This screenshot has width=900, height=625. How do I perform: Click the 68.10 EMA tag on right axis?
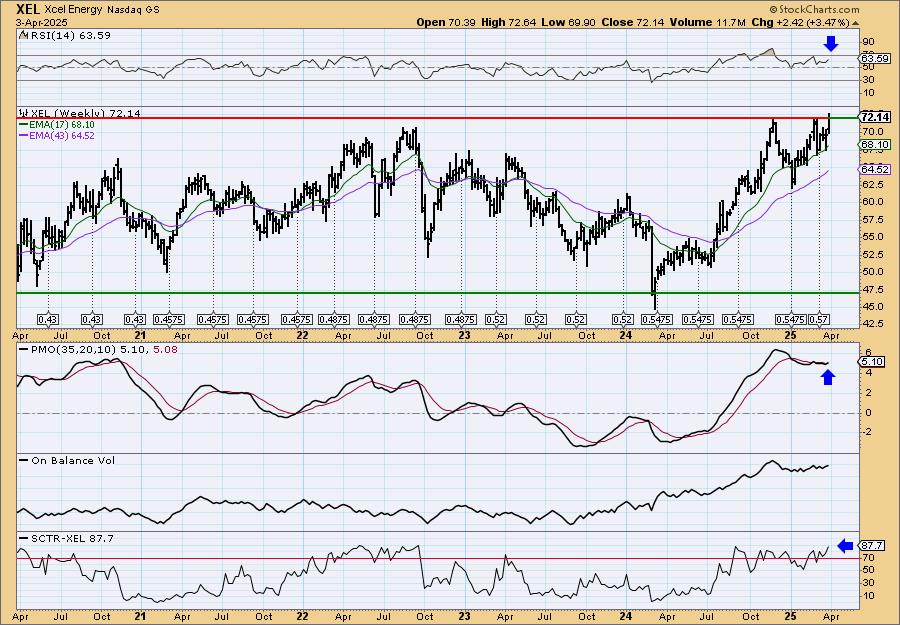click(875, 145)
